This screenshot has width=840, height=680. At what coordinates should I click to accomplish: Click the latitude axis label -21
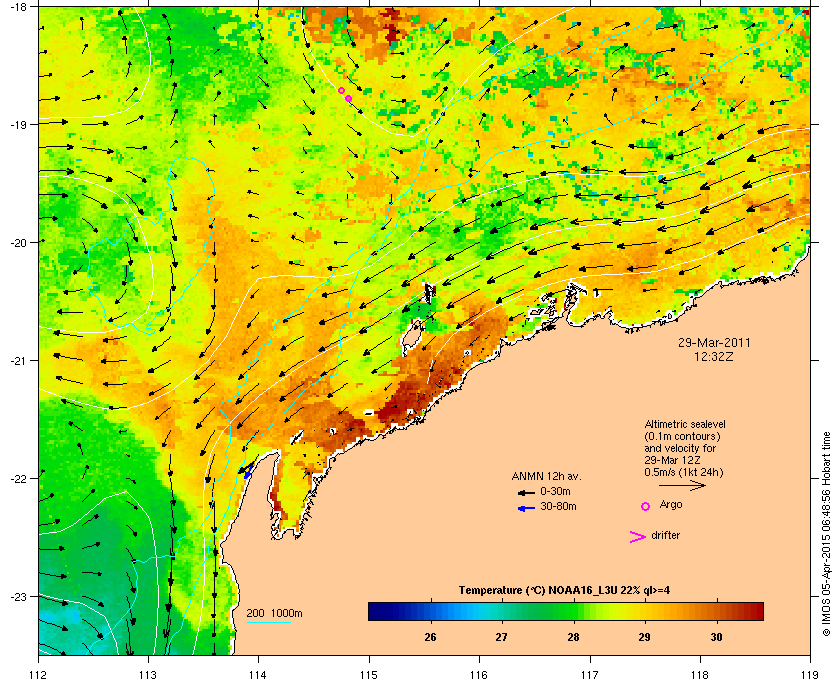[x=18, y=360]
